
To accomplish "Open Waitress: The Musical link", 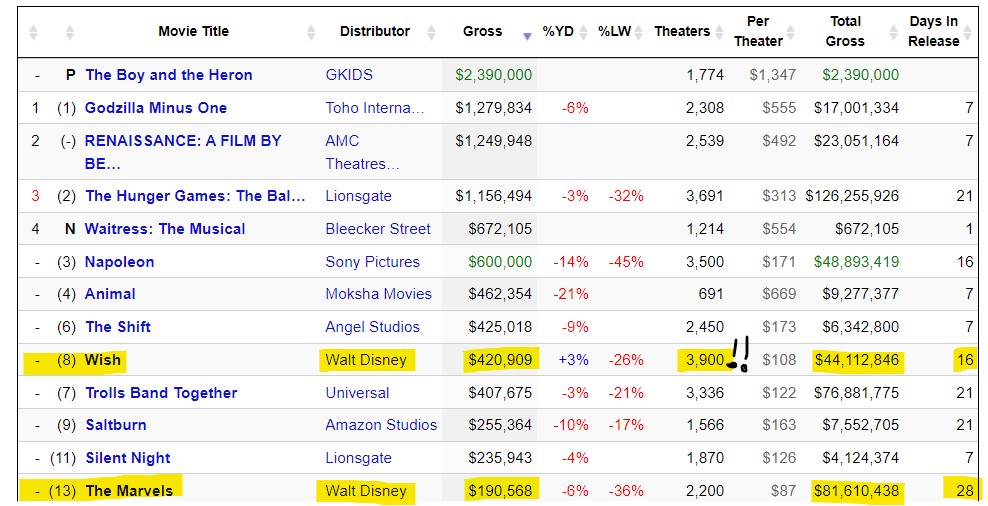I will click(165, 229).
